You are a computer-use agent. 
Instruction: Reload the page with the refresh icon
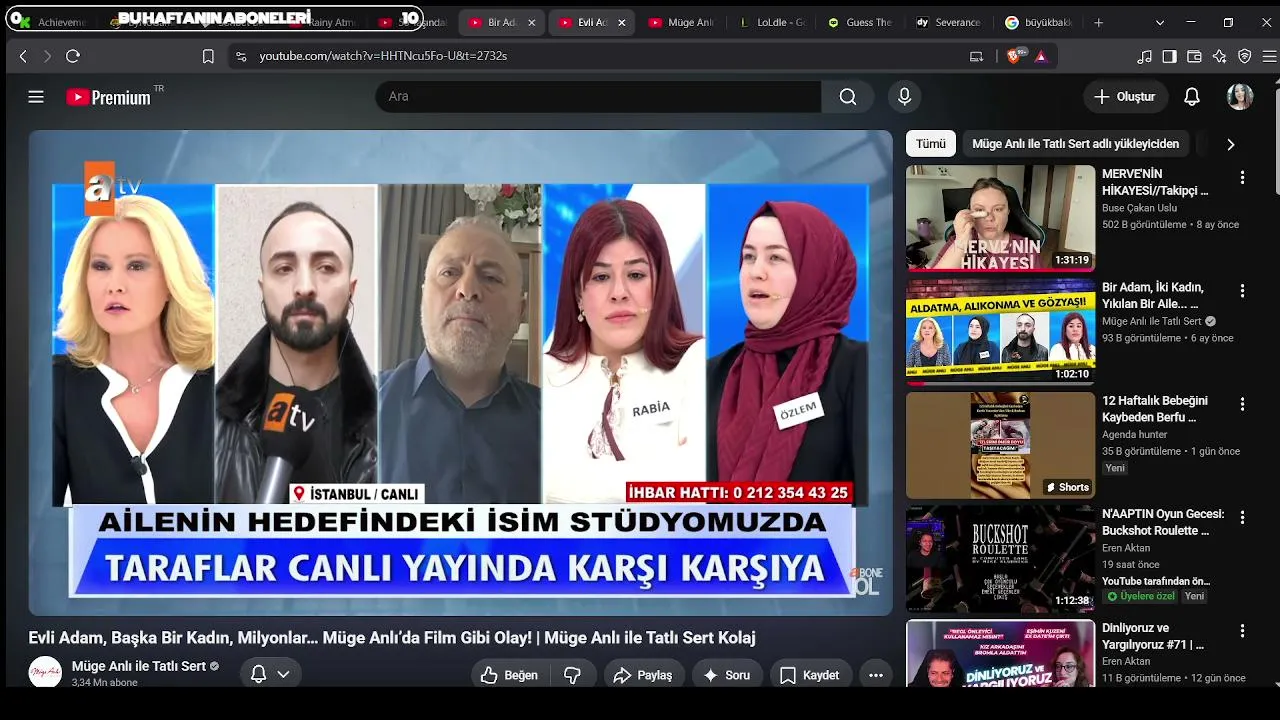coord(73,57)
